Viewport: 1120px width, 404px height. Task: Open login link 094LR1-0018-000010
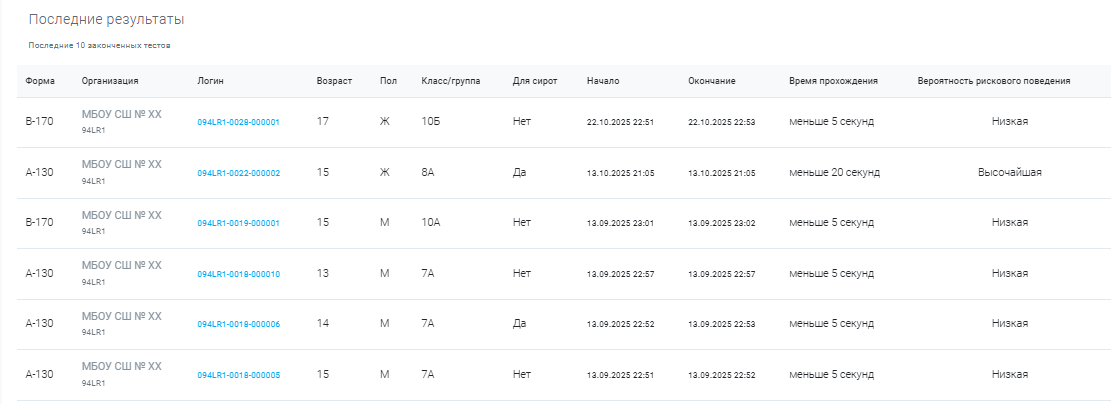tap(238, 274)
